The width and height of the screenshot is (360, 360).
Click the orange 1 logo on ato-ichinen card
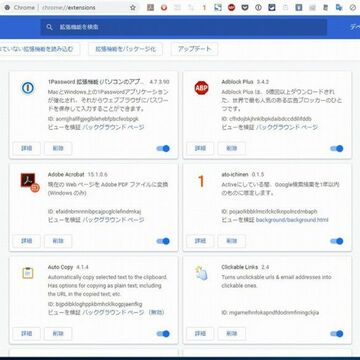(201, 181)
